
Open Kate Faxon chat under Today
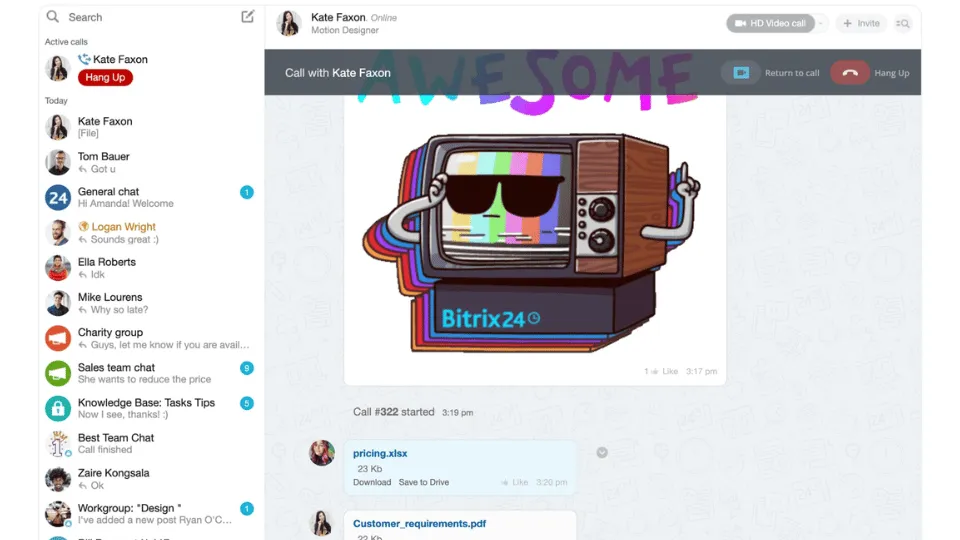click(152, 127)
